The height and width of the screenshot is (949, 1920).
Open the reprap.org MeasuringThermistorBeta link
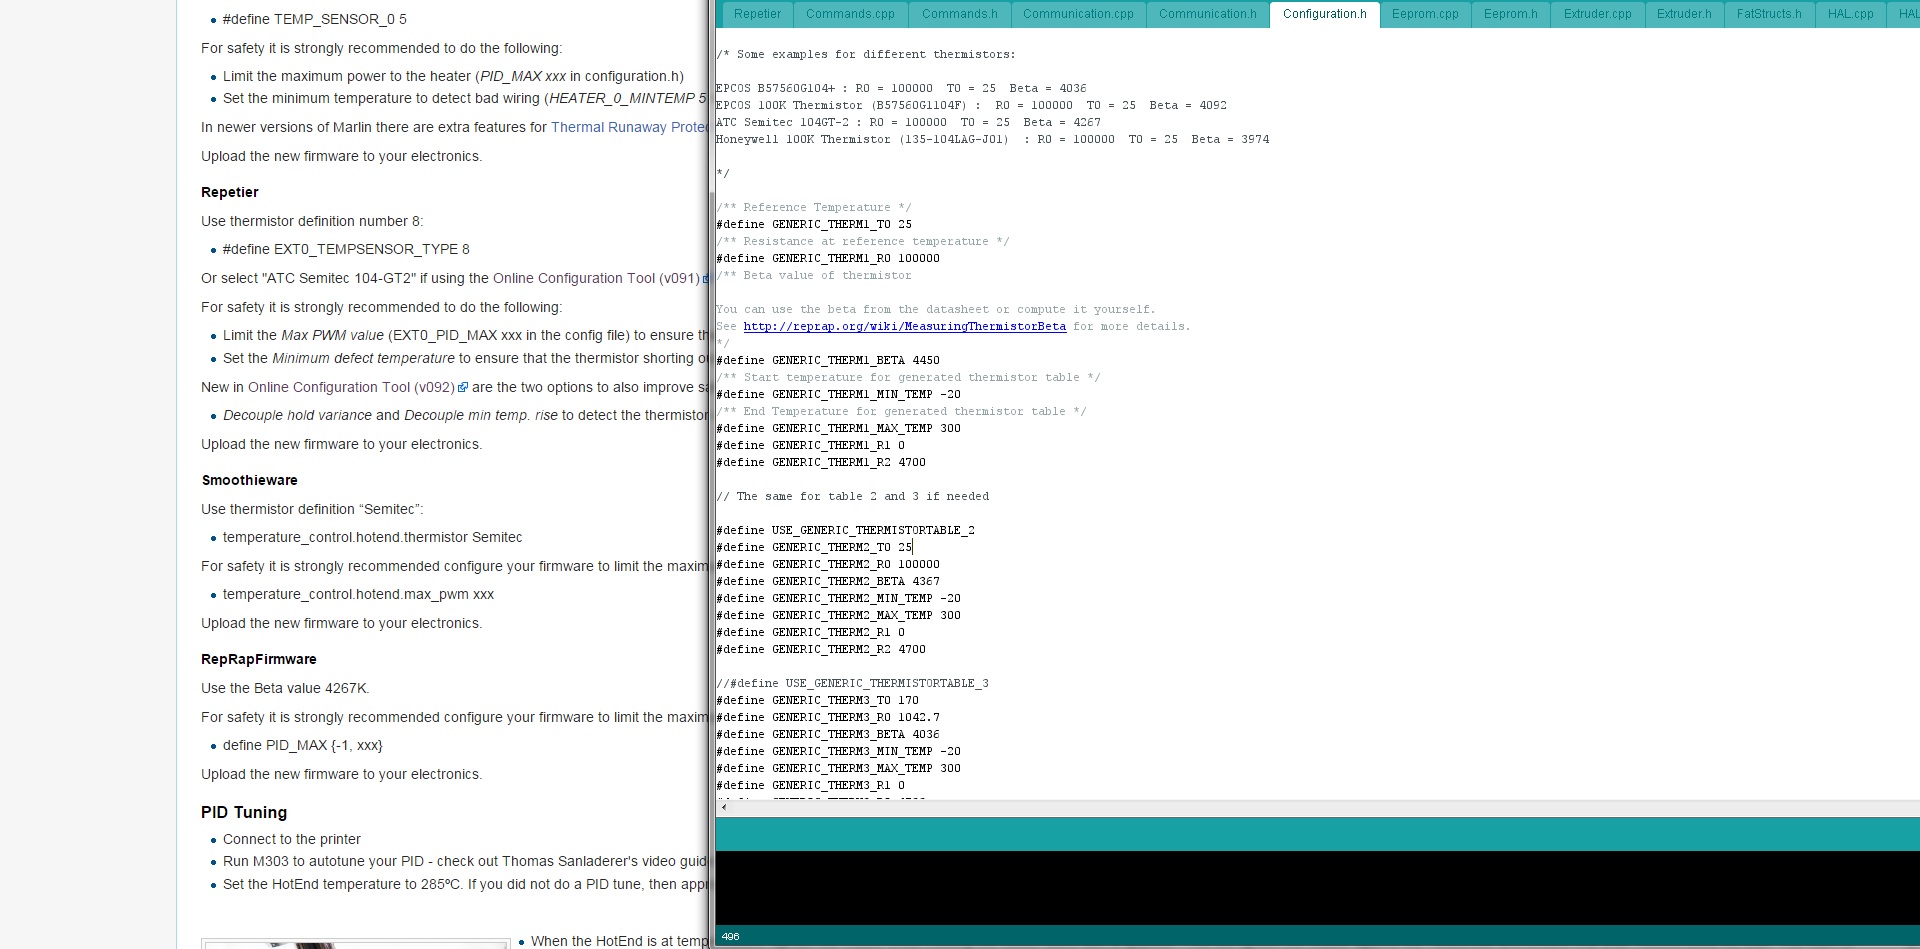[x=904, y=327]
